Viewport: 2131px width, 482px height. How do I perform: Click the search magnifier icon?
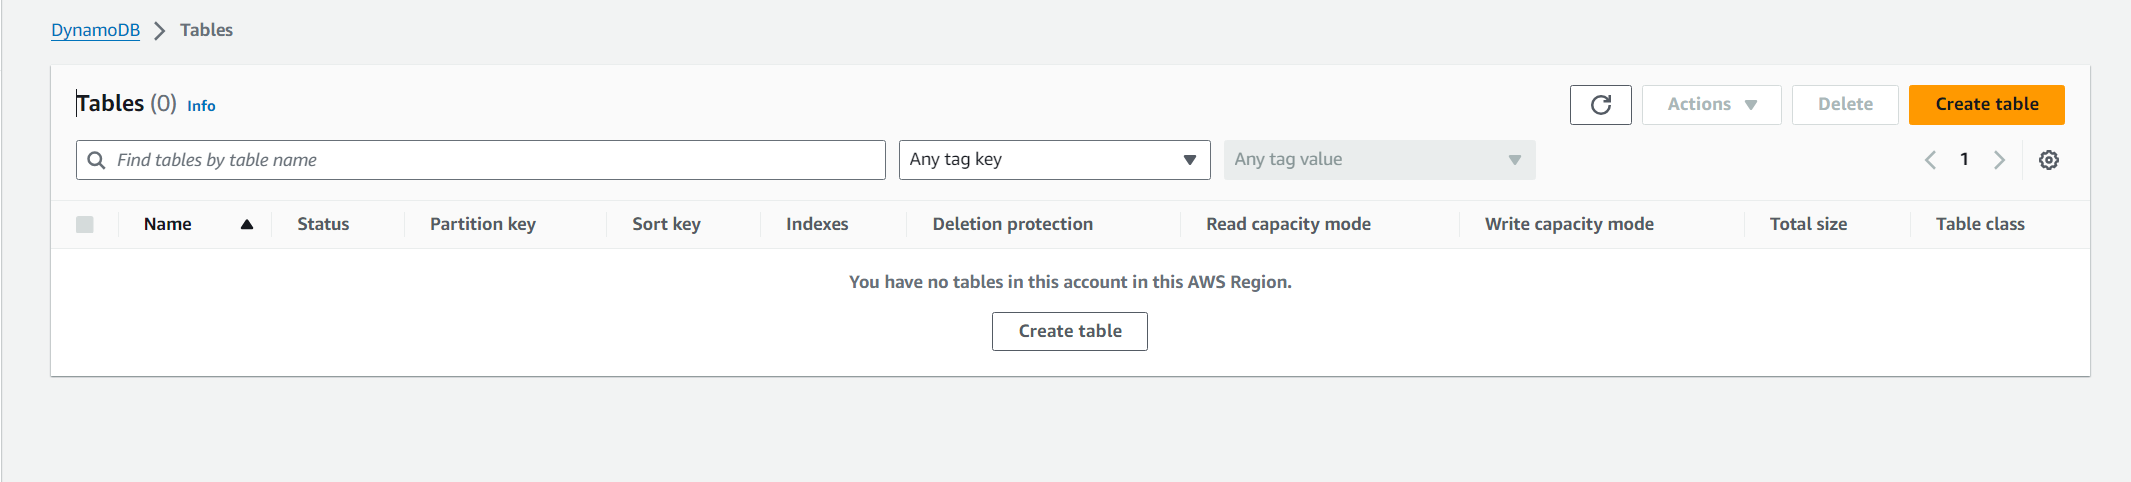[96, 160]
